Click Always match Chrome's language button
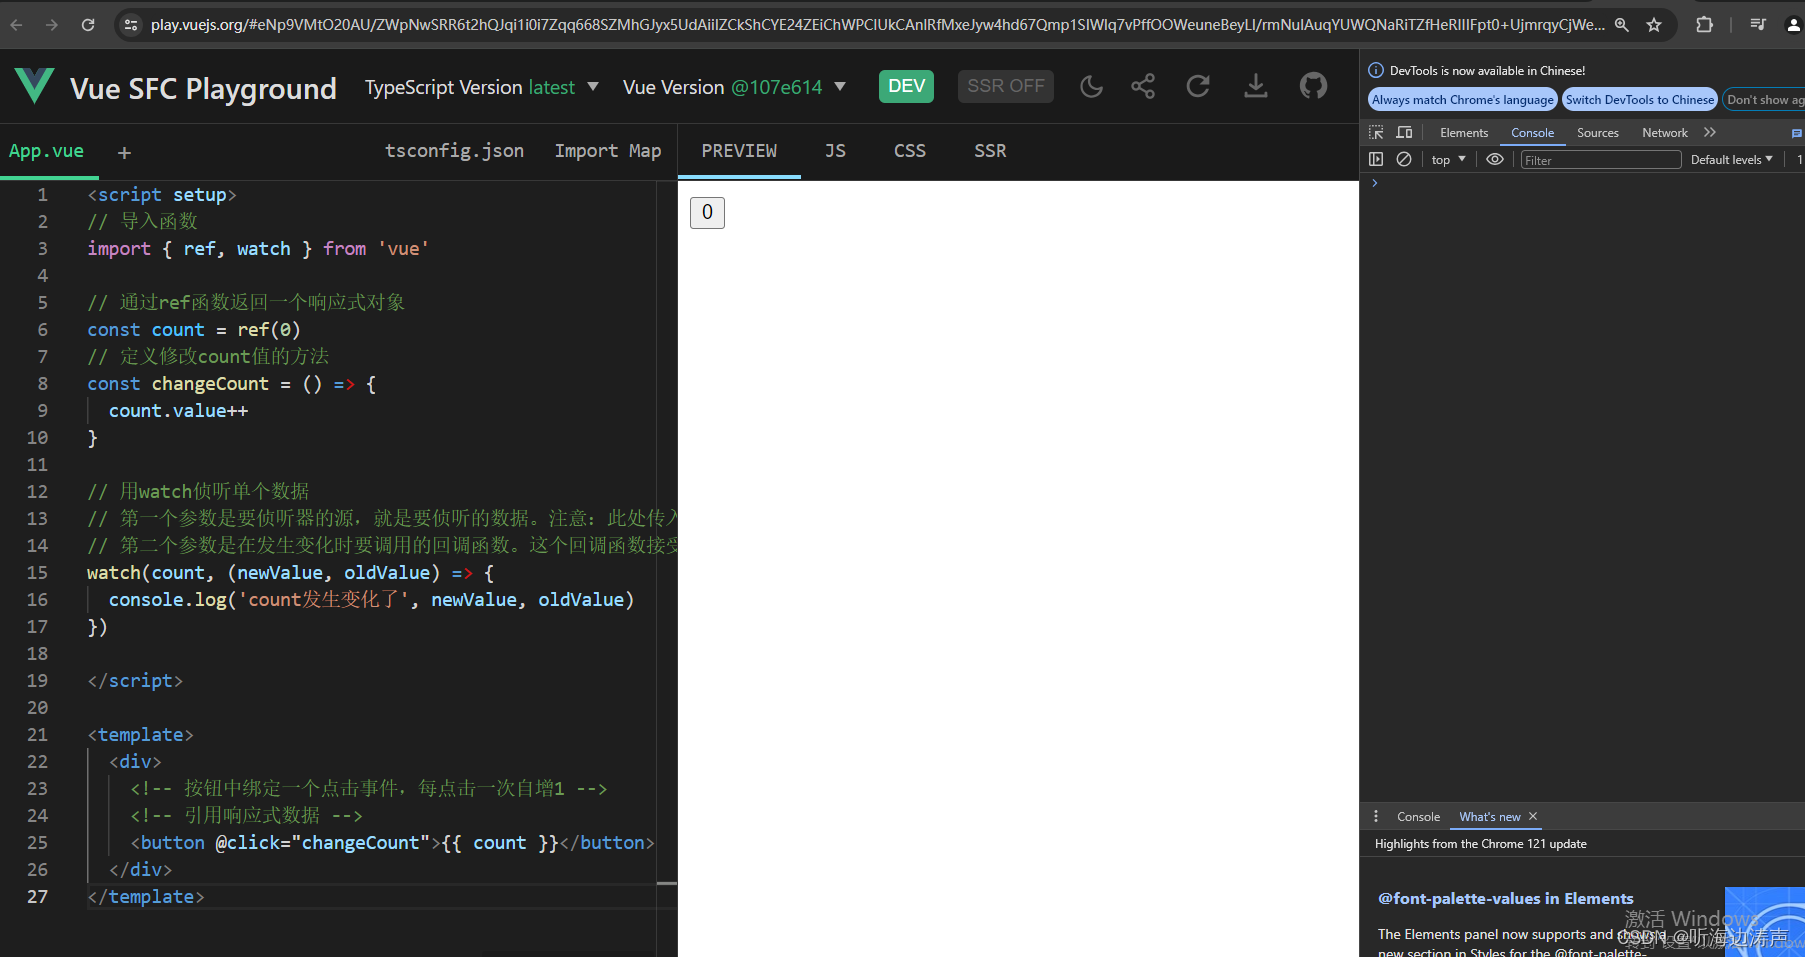This screenshot has width=1805, height=957. 1462,99
